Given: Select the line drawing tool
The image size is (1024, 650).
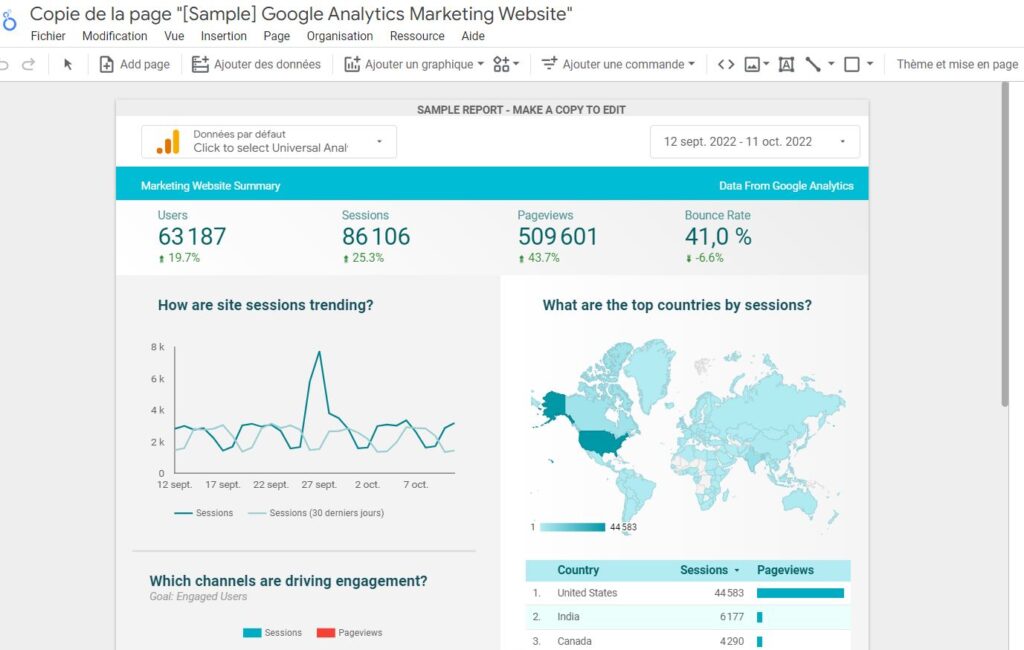Looking at the screenshot, I should [813, 64].
